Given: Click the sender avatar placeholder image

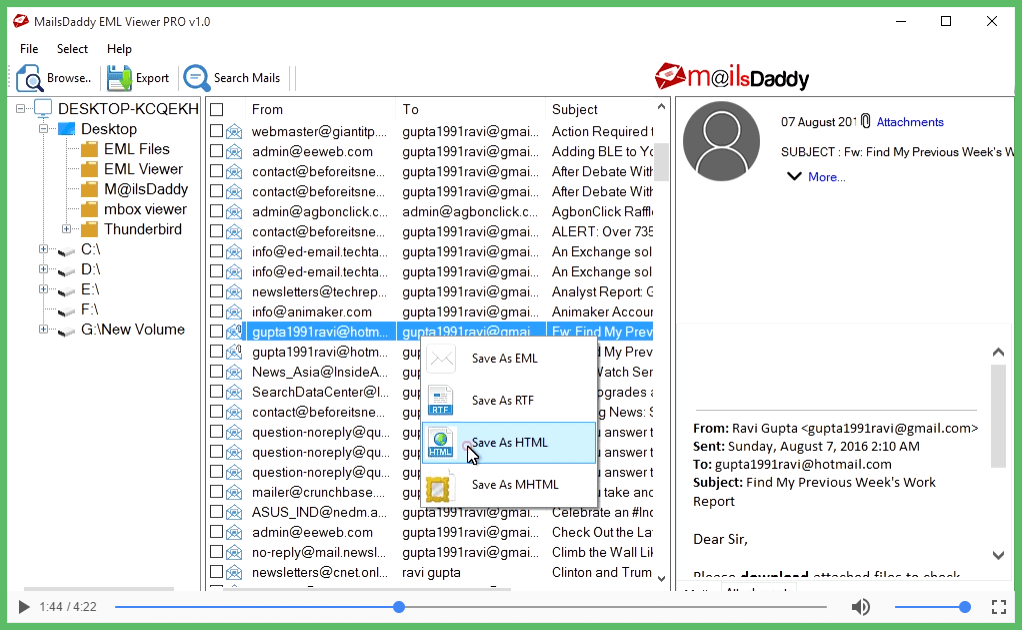Looking at the screenshot, I should (722, 141).
